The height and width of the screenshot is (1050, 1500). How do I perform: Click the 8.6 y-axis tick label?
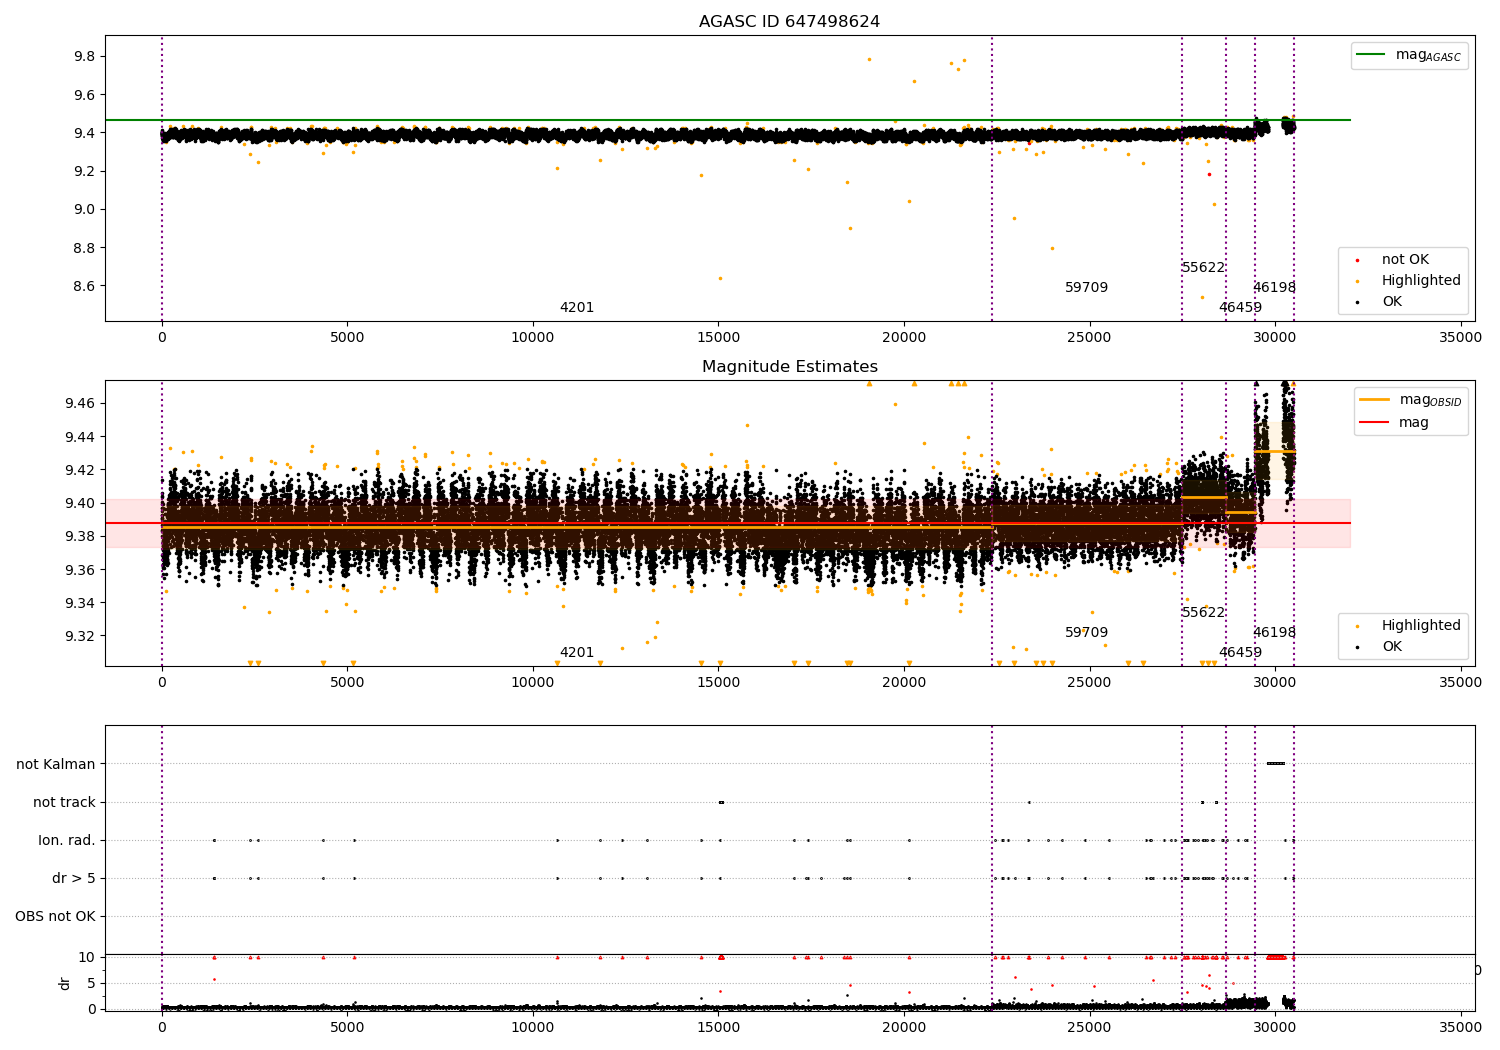coord(84,286)
